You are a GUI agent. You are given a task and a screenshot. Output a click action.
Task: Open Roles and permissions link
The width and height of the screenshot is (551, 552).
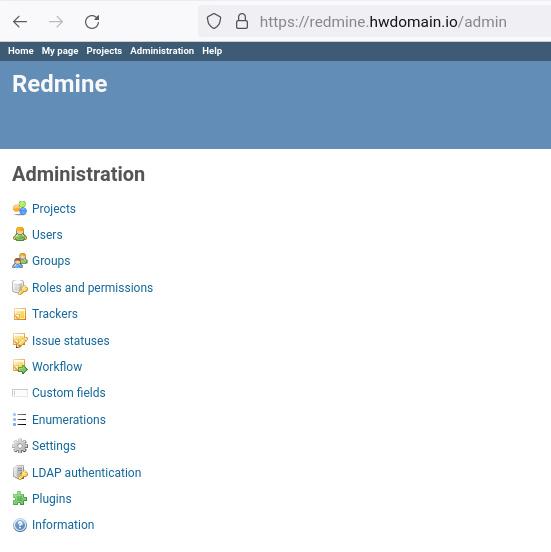pos(93,288)
